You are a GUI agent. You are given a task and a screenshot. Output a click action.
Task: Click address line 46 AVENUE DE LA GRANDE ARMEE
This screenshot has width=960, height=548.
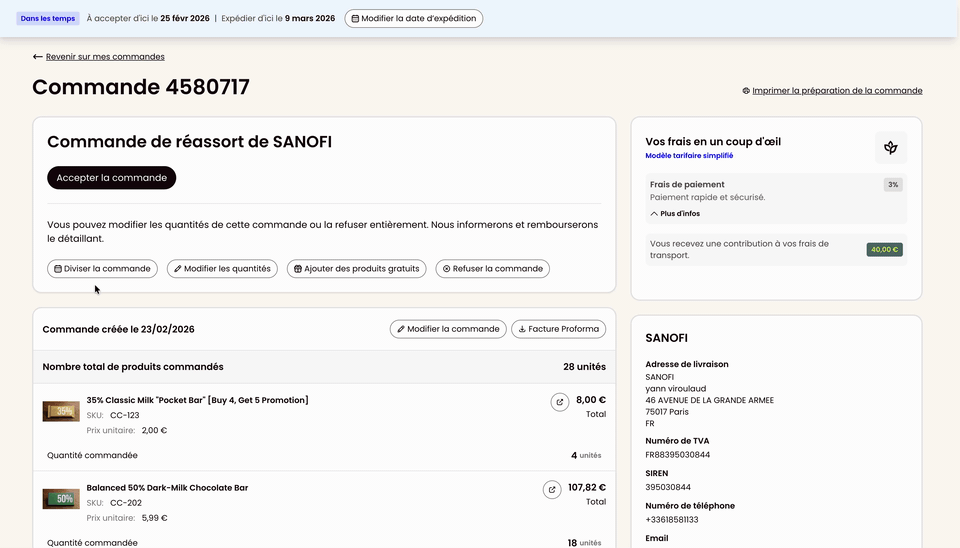[x=710, y=400]
